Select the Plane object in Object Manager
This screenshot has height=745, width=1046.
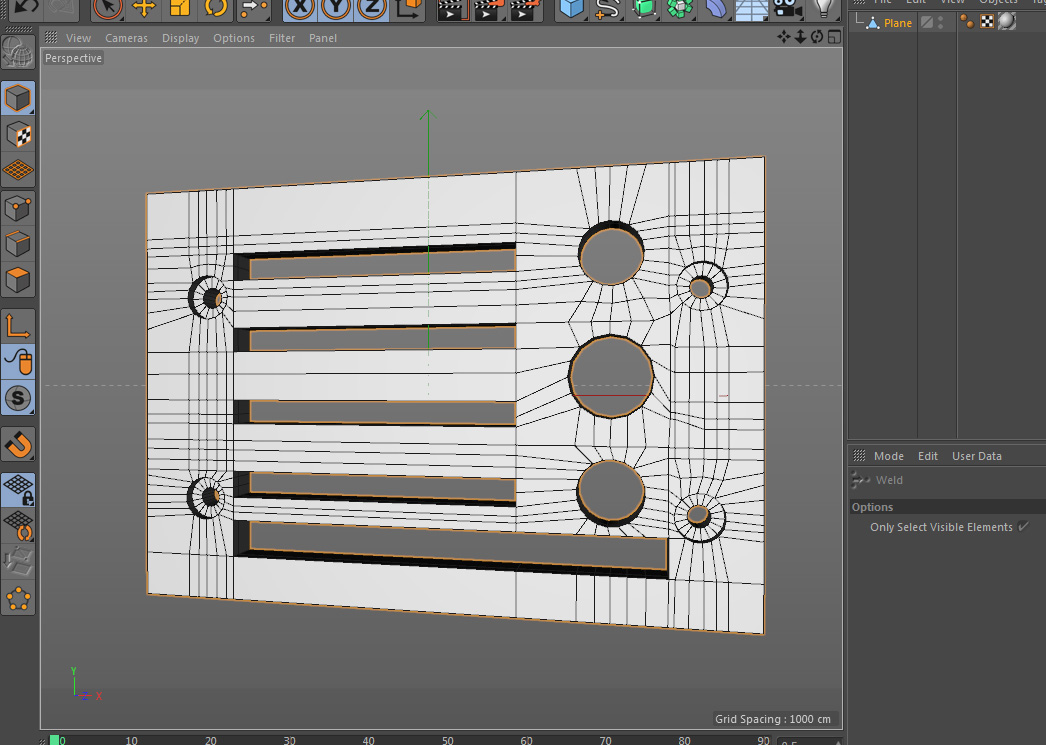pyautogui.click(x=897, y=23)
